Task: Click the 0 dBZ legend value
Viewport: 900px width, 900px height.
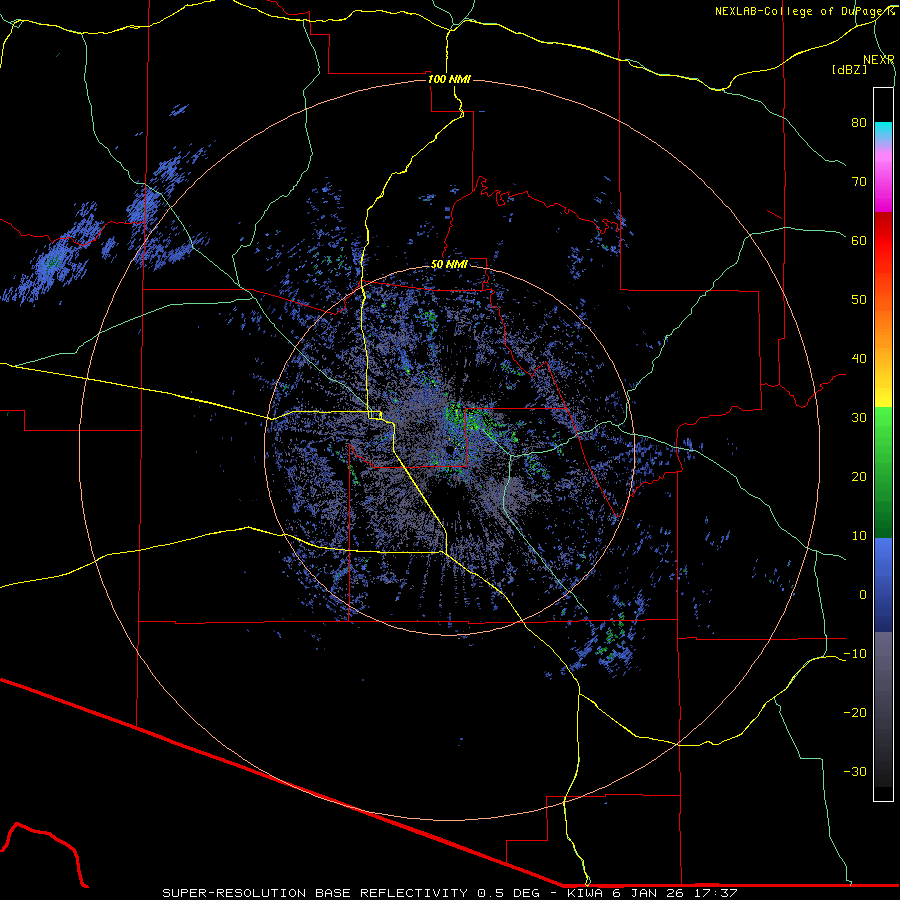Action: point(863,595)
